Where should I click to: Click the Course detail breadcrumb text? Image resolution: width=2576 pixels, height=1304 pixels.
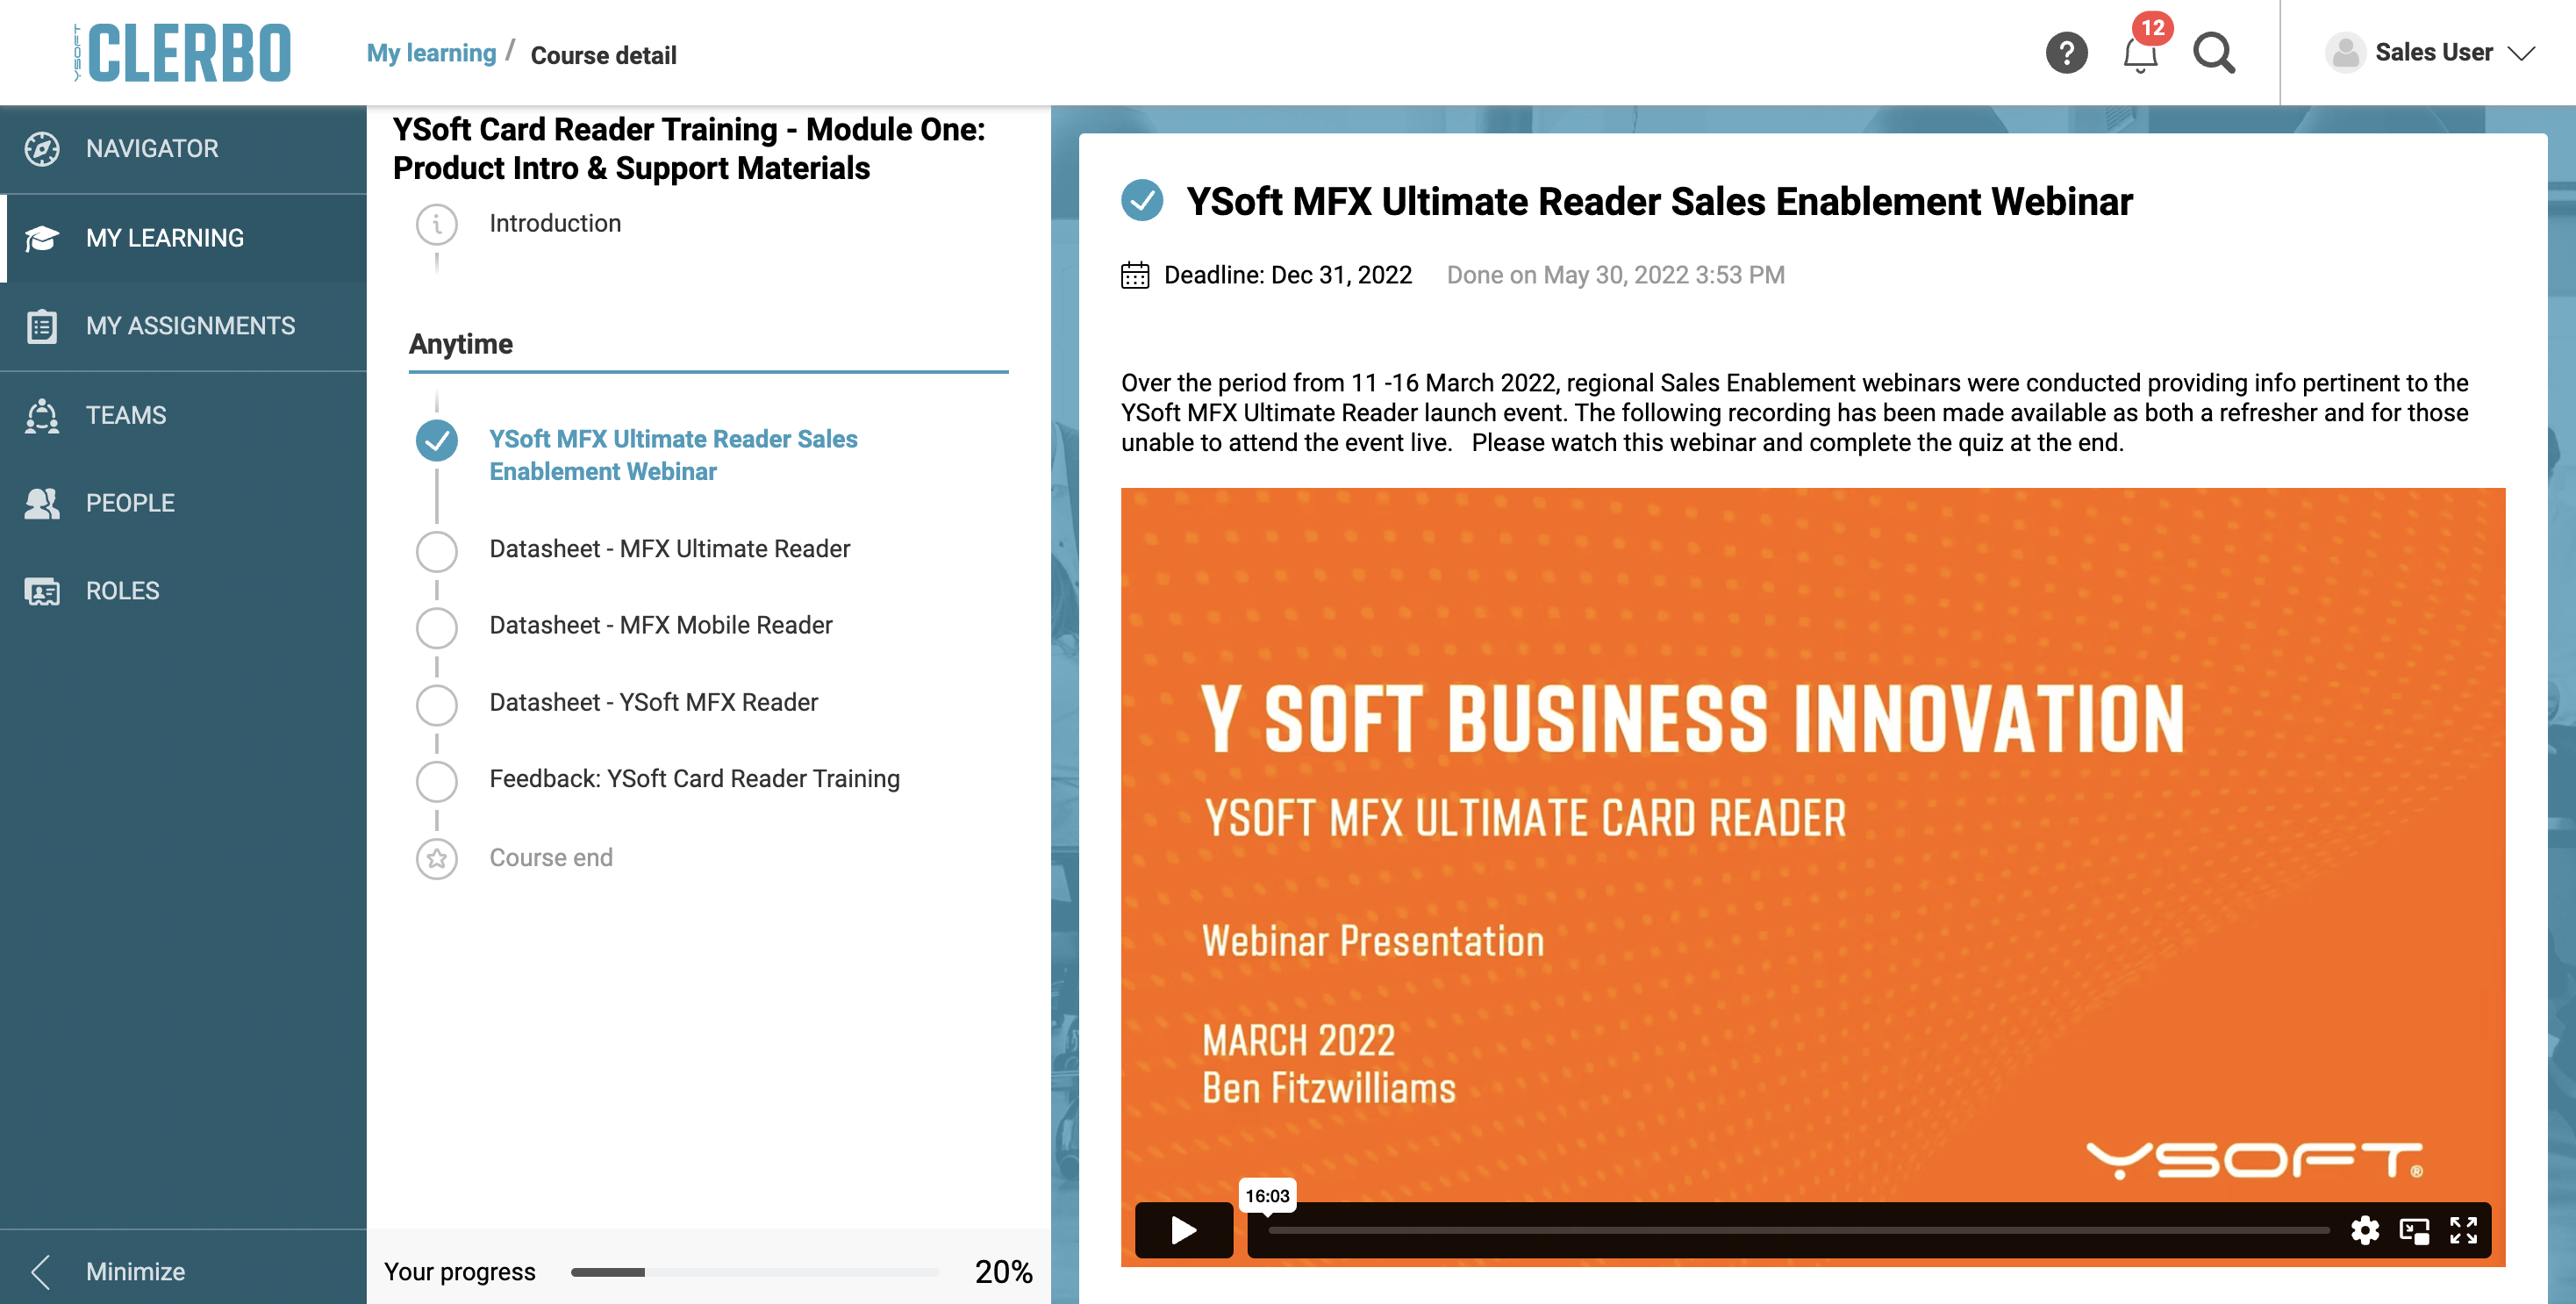[603, 55]
